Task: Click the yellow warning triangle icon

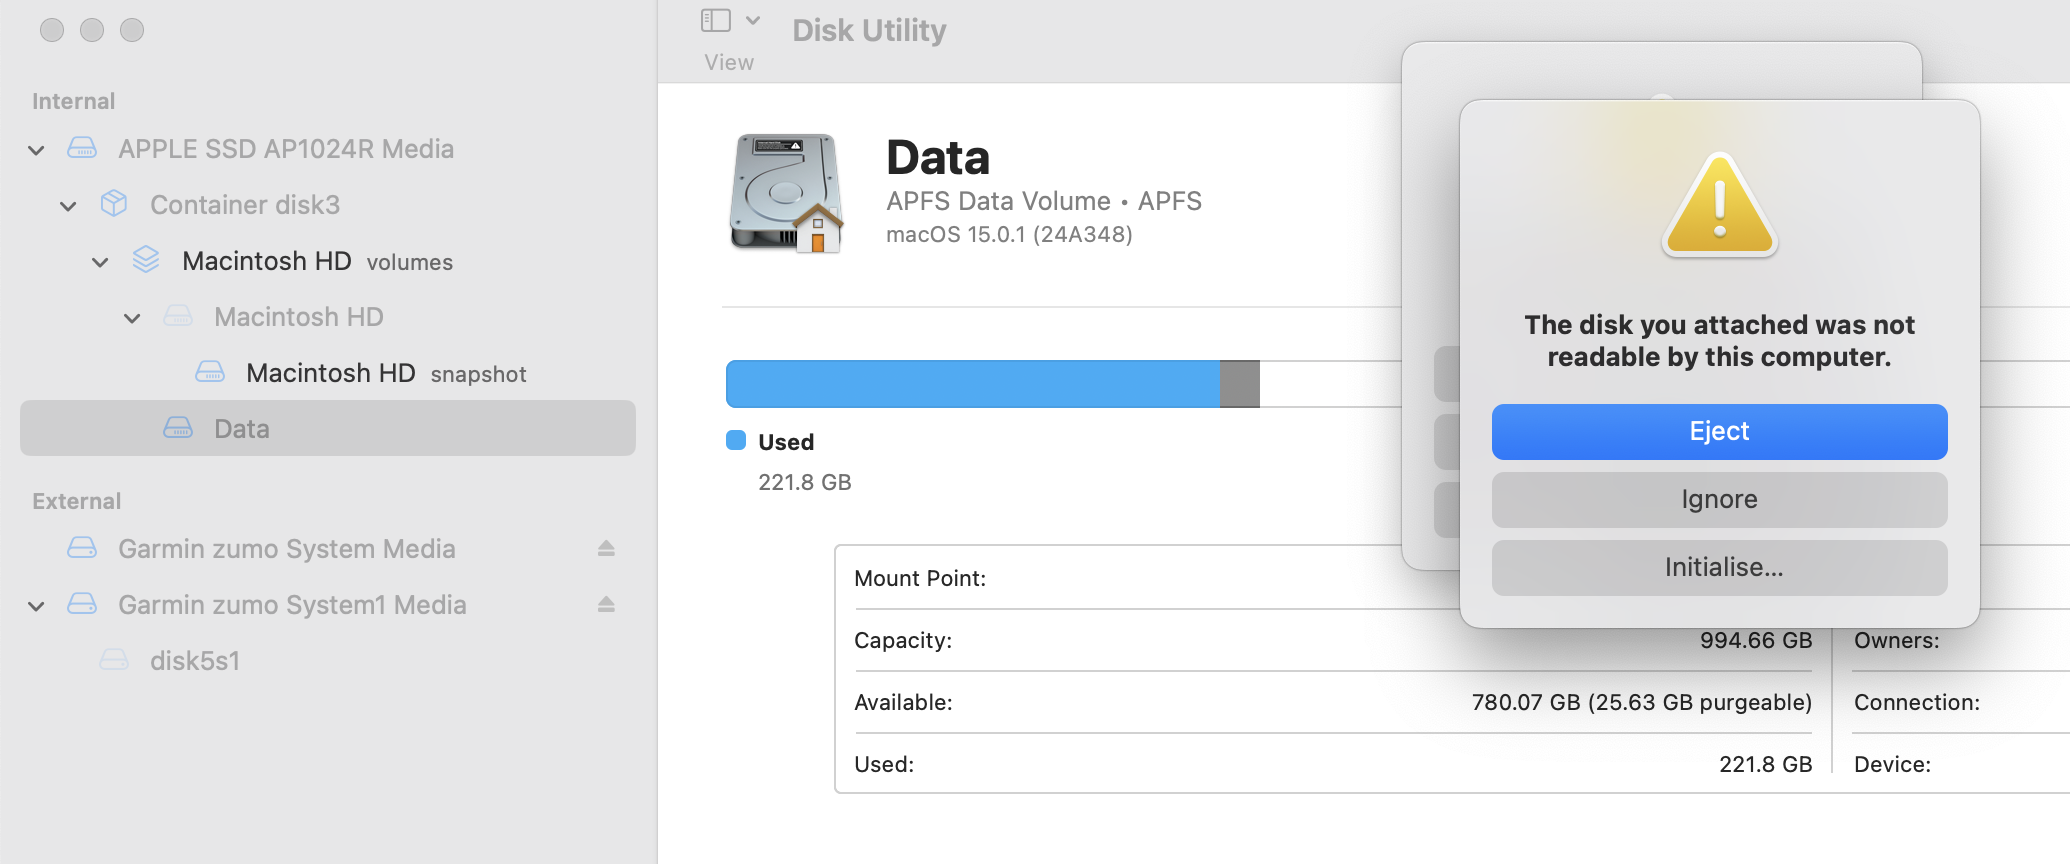Action: point(1719,206)
